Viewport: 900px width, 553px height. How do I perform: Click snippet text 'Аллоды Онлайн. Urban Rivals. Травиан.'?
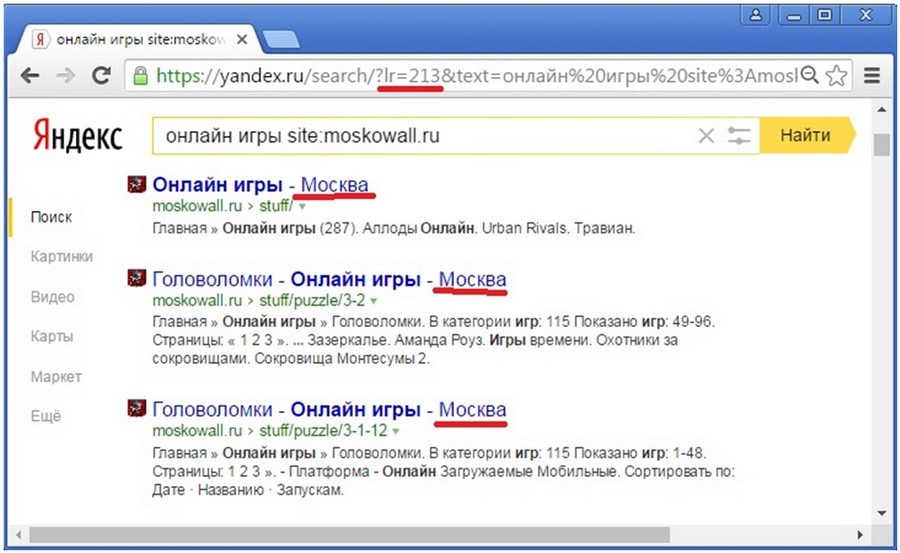[499, 229]
